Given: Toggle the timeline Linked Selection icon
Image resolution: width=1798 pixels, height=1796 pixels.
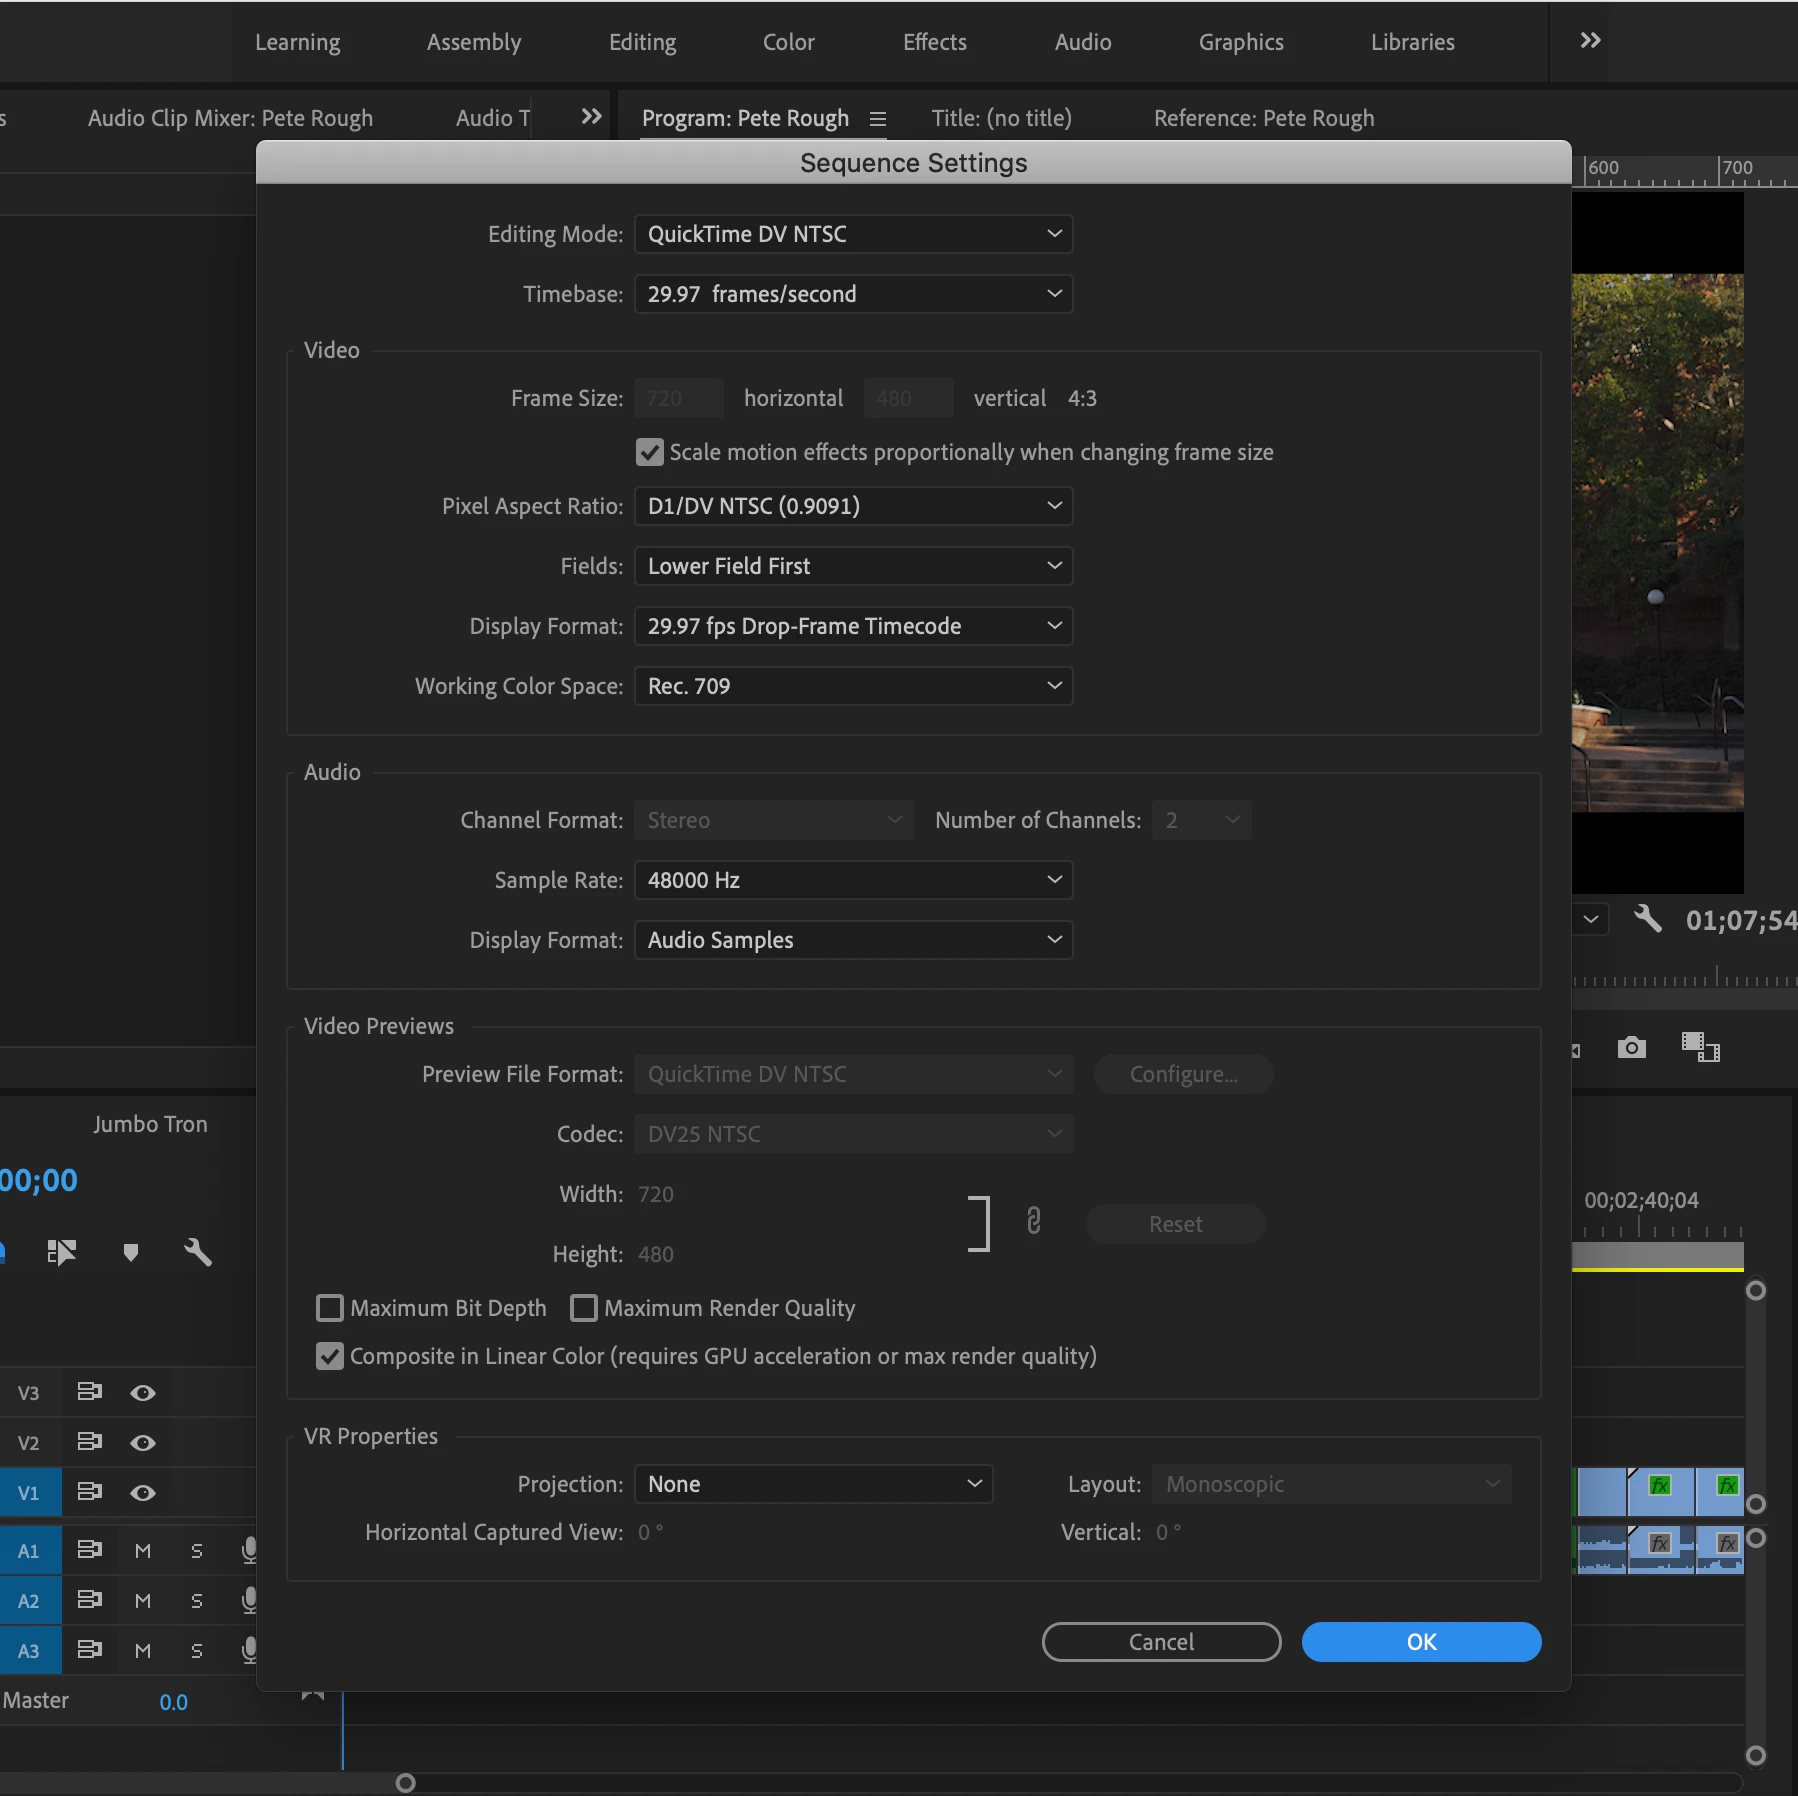Looking at the screenshot, I should point(62,1252).
